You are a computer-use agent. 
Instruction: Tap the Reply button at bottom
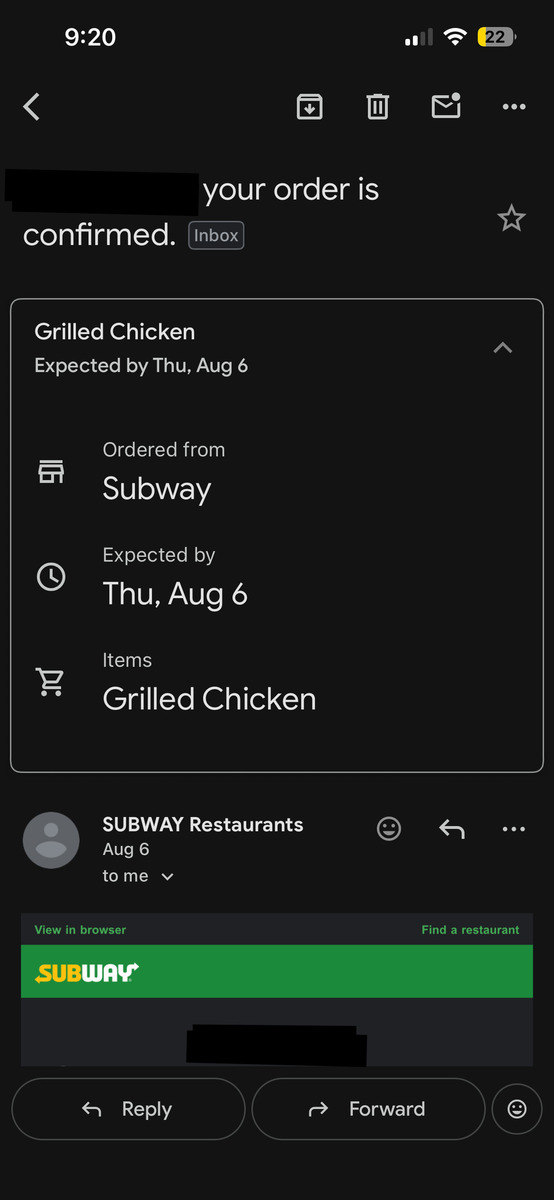[128, 1109]
